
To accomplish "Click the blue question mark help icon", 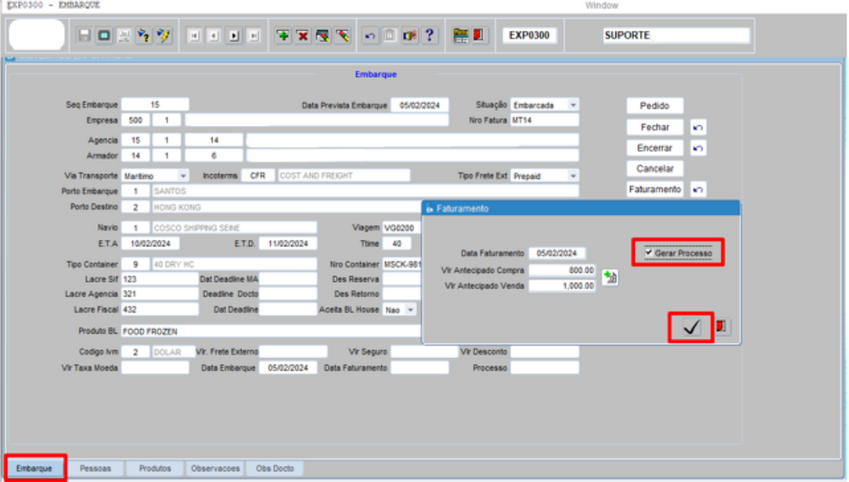I will point(430,35).
